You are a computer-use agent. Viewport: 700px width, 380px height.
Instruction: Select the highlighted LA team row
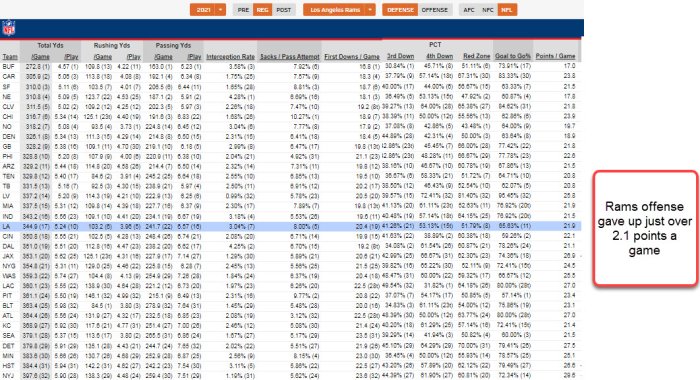pos(290,226)
